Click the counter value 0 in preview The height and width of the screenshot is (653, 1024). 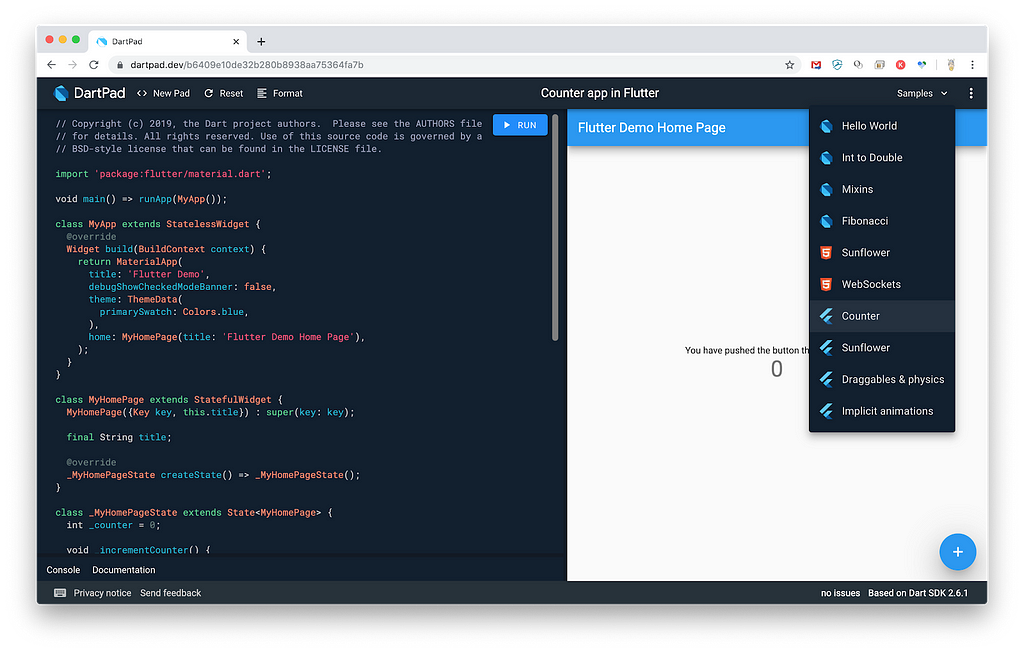(776, 370)
